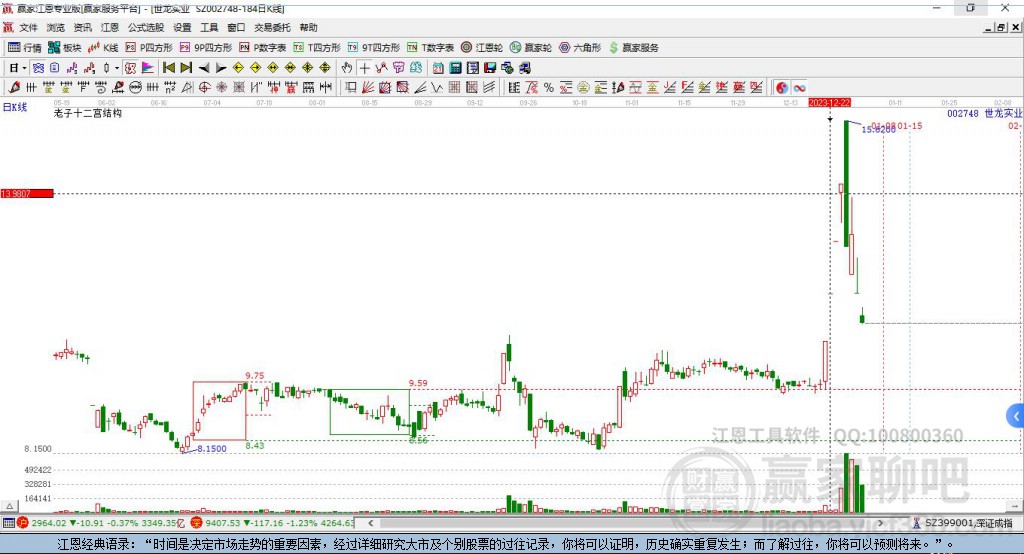
Task: Click the 日K线 label
Action: [15, 107]
